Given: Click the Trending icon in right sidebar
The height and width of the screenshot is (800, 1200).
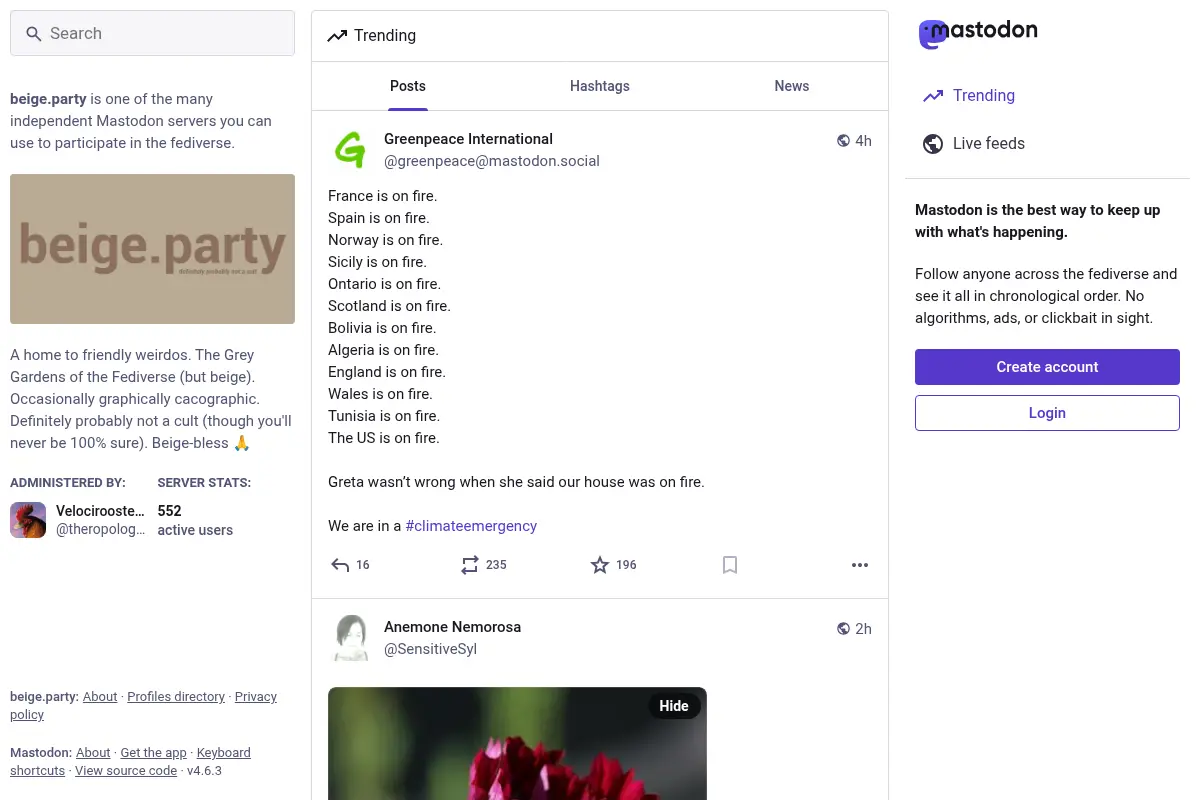Looking at the screenshot, I should tap(933, 96).
